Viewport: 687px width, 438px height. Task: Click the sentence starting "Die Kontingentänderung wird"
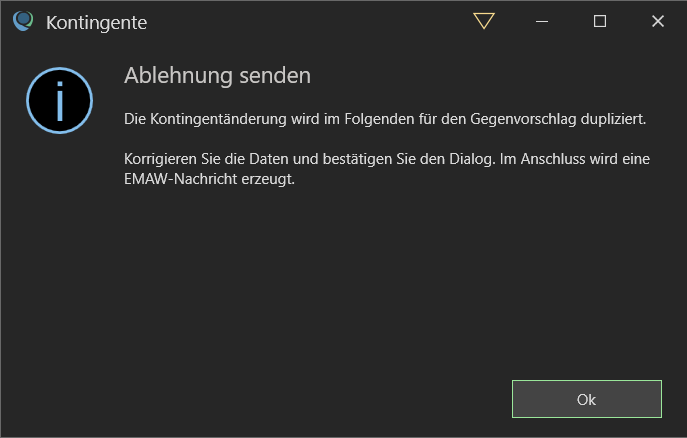point(385,119)
